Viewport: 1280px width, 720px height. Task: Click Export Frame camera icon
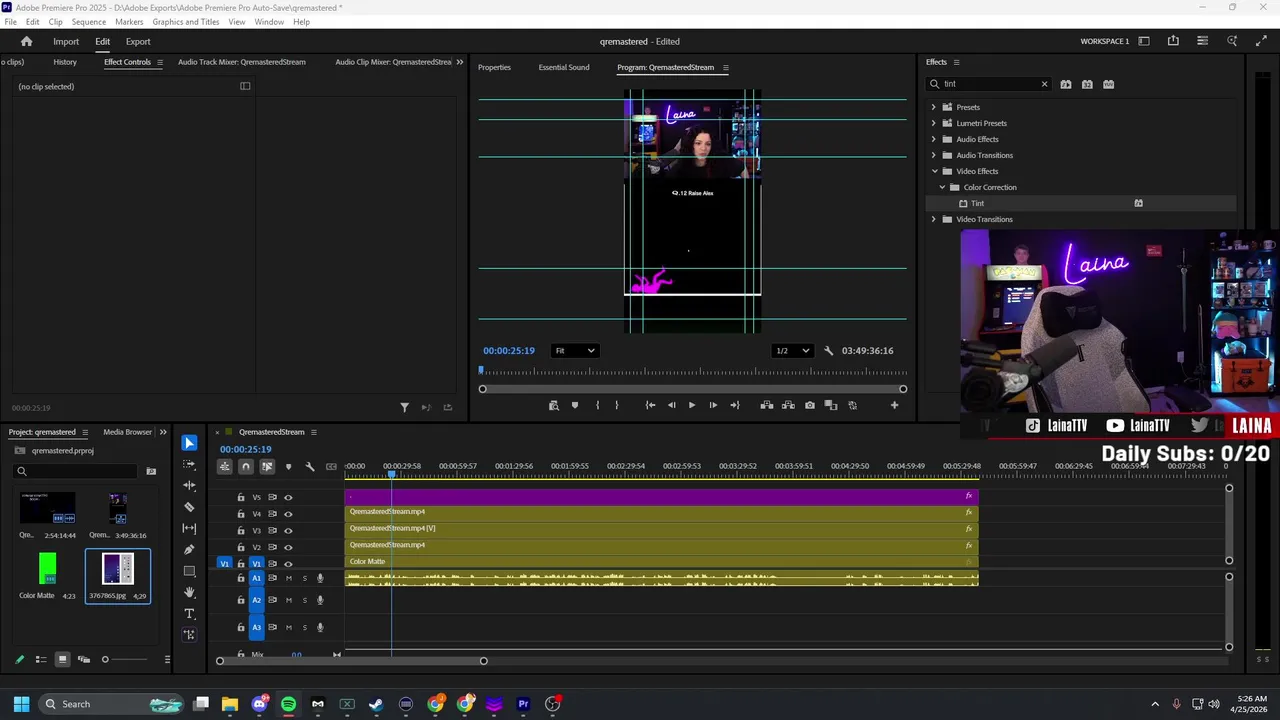(x=809, y=405)
